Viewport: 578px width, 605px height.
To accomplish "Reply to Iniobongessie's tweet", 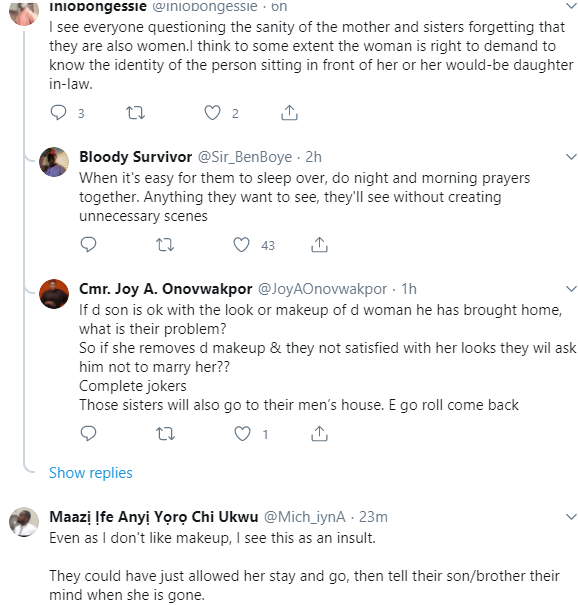I will pos(59,113).
